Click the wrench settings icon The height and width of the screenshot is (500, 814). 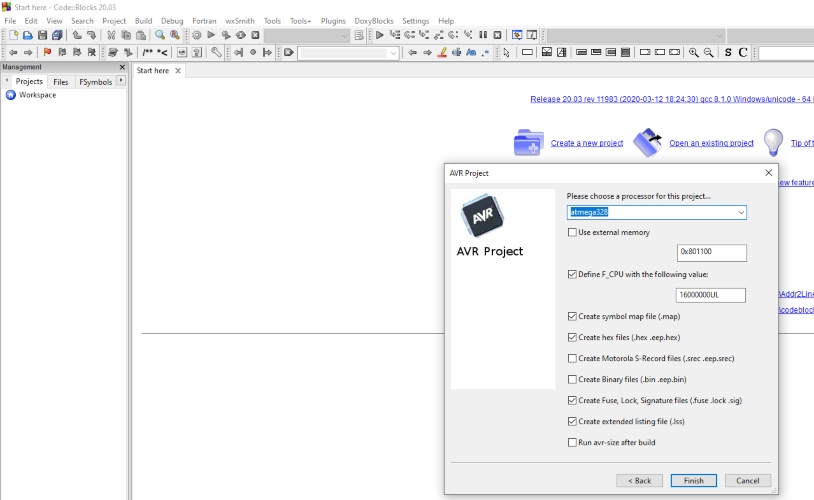point(216,52)
